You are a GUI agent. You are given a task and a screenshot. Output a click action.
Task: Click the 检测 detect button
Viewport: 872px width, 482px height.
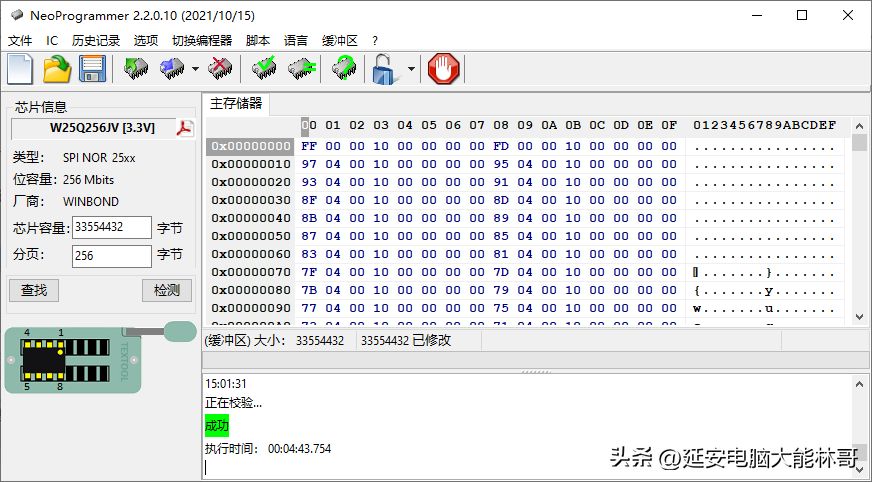(167, 290)
